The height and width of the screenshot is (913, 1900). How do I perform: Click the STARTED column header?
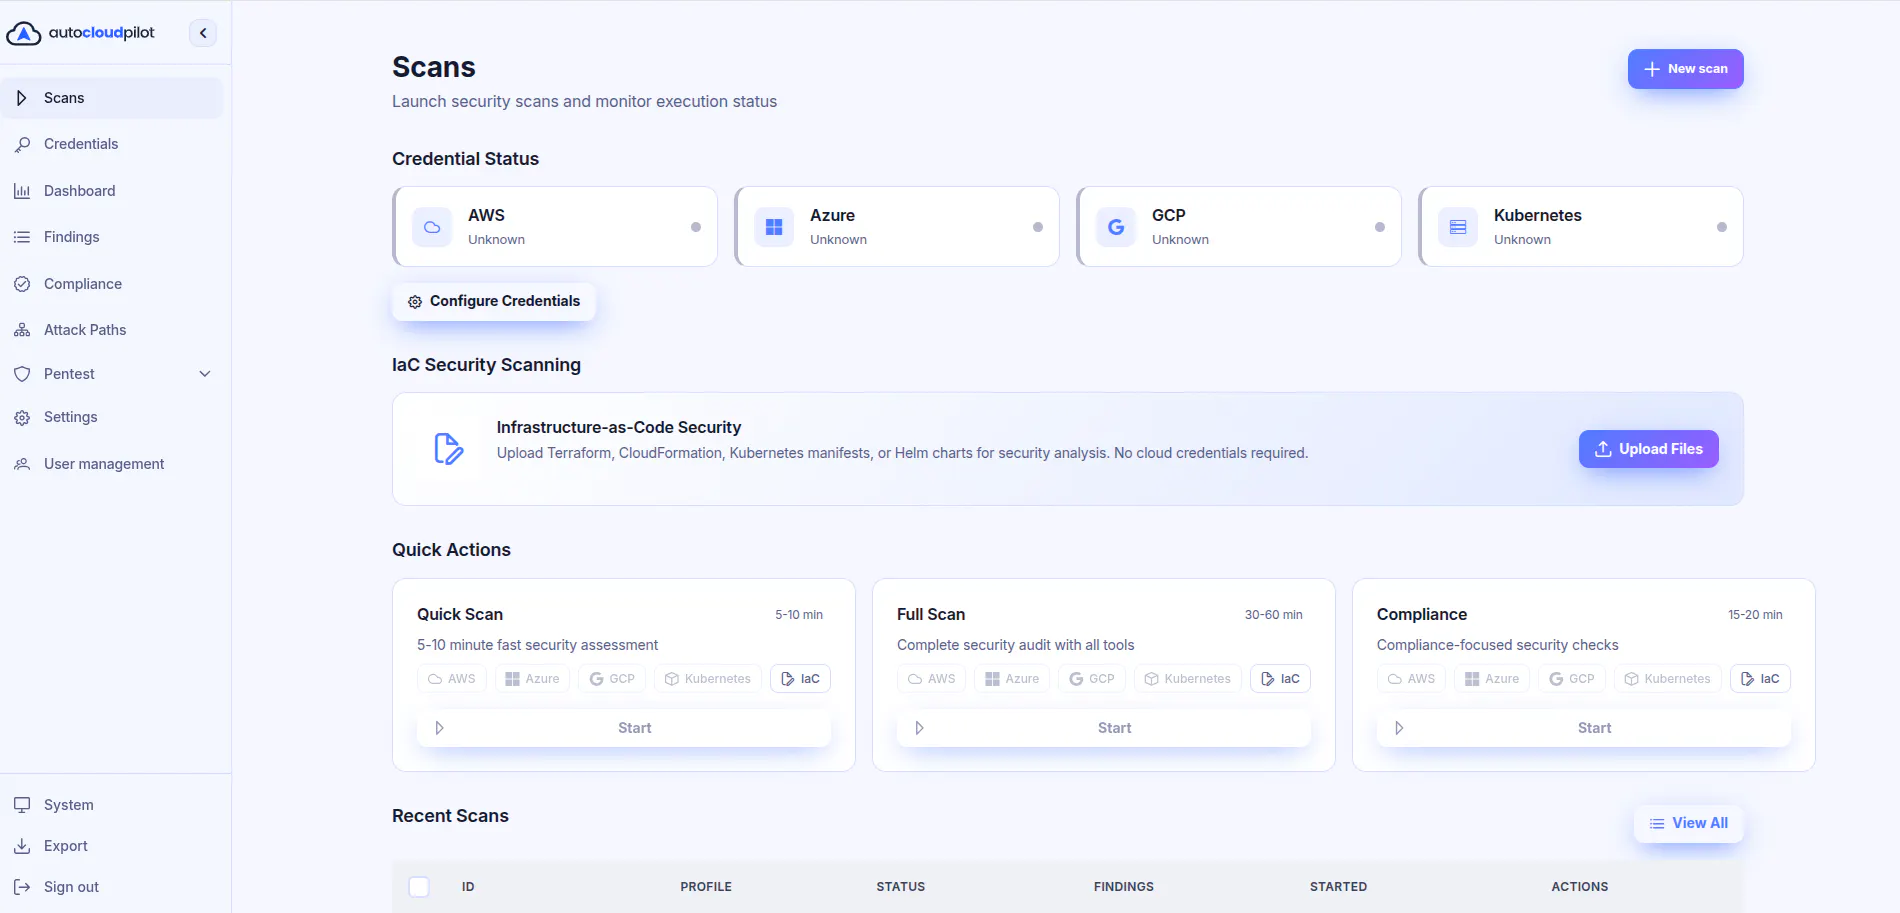coord(1338,887)
